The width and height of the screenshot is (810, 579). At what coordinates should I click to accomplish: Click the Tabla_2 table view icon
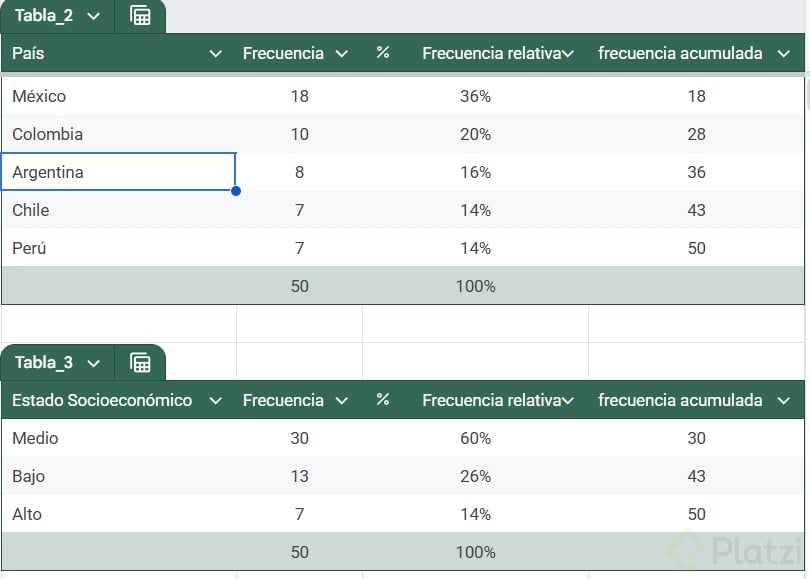(x=140, y=16)
